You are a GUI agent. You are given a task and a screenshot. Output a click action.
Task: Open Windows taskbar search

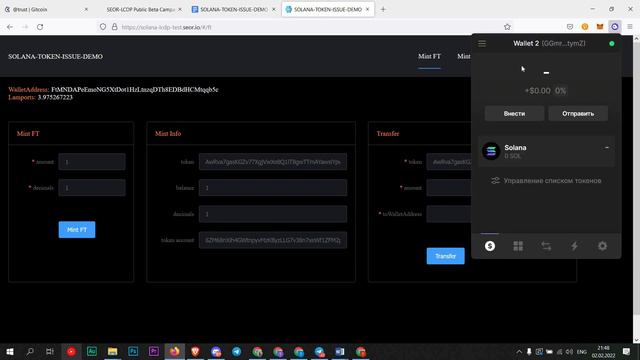click(30, 351)
